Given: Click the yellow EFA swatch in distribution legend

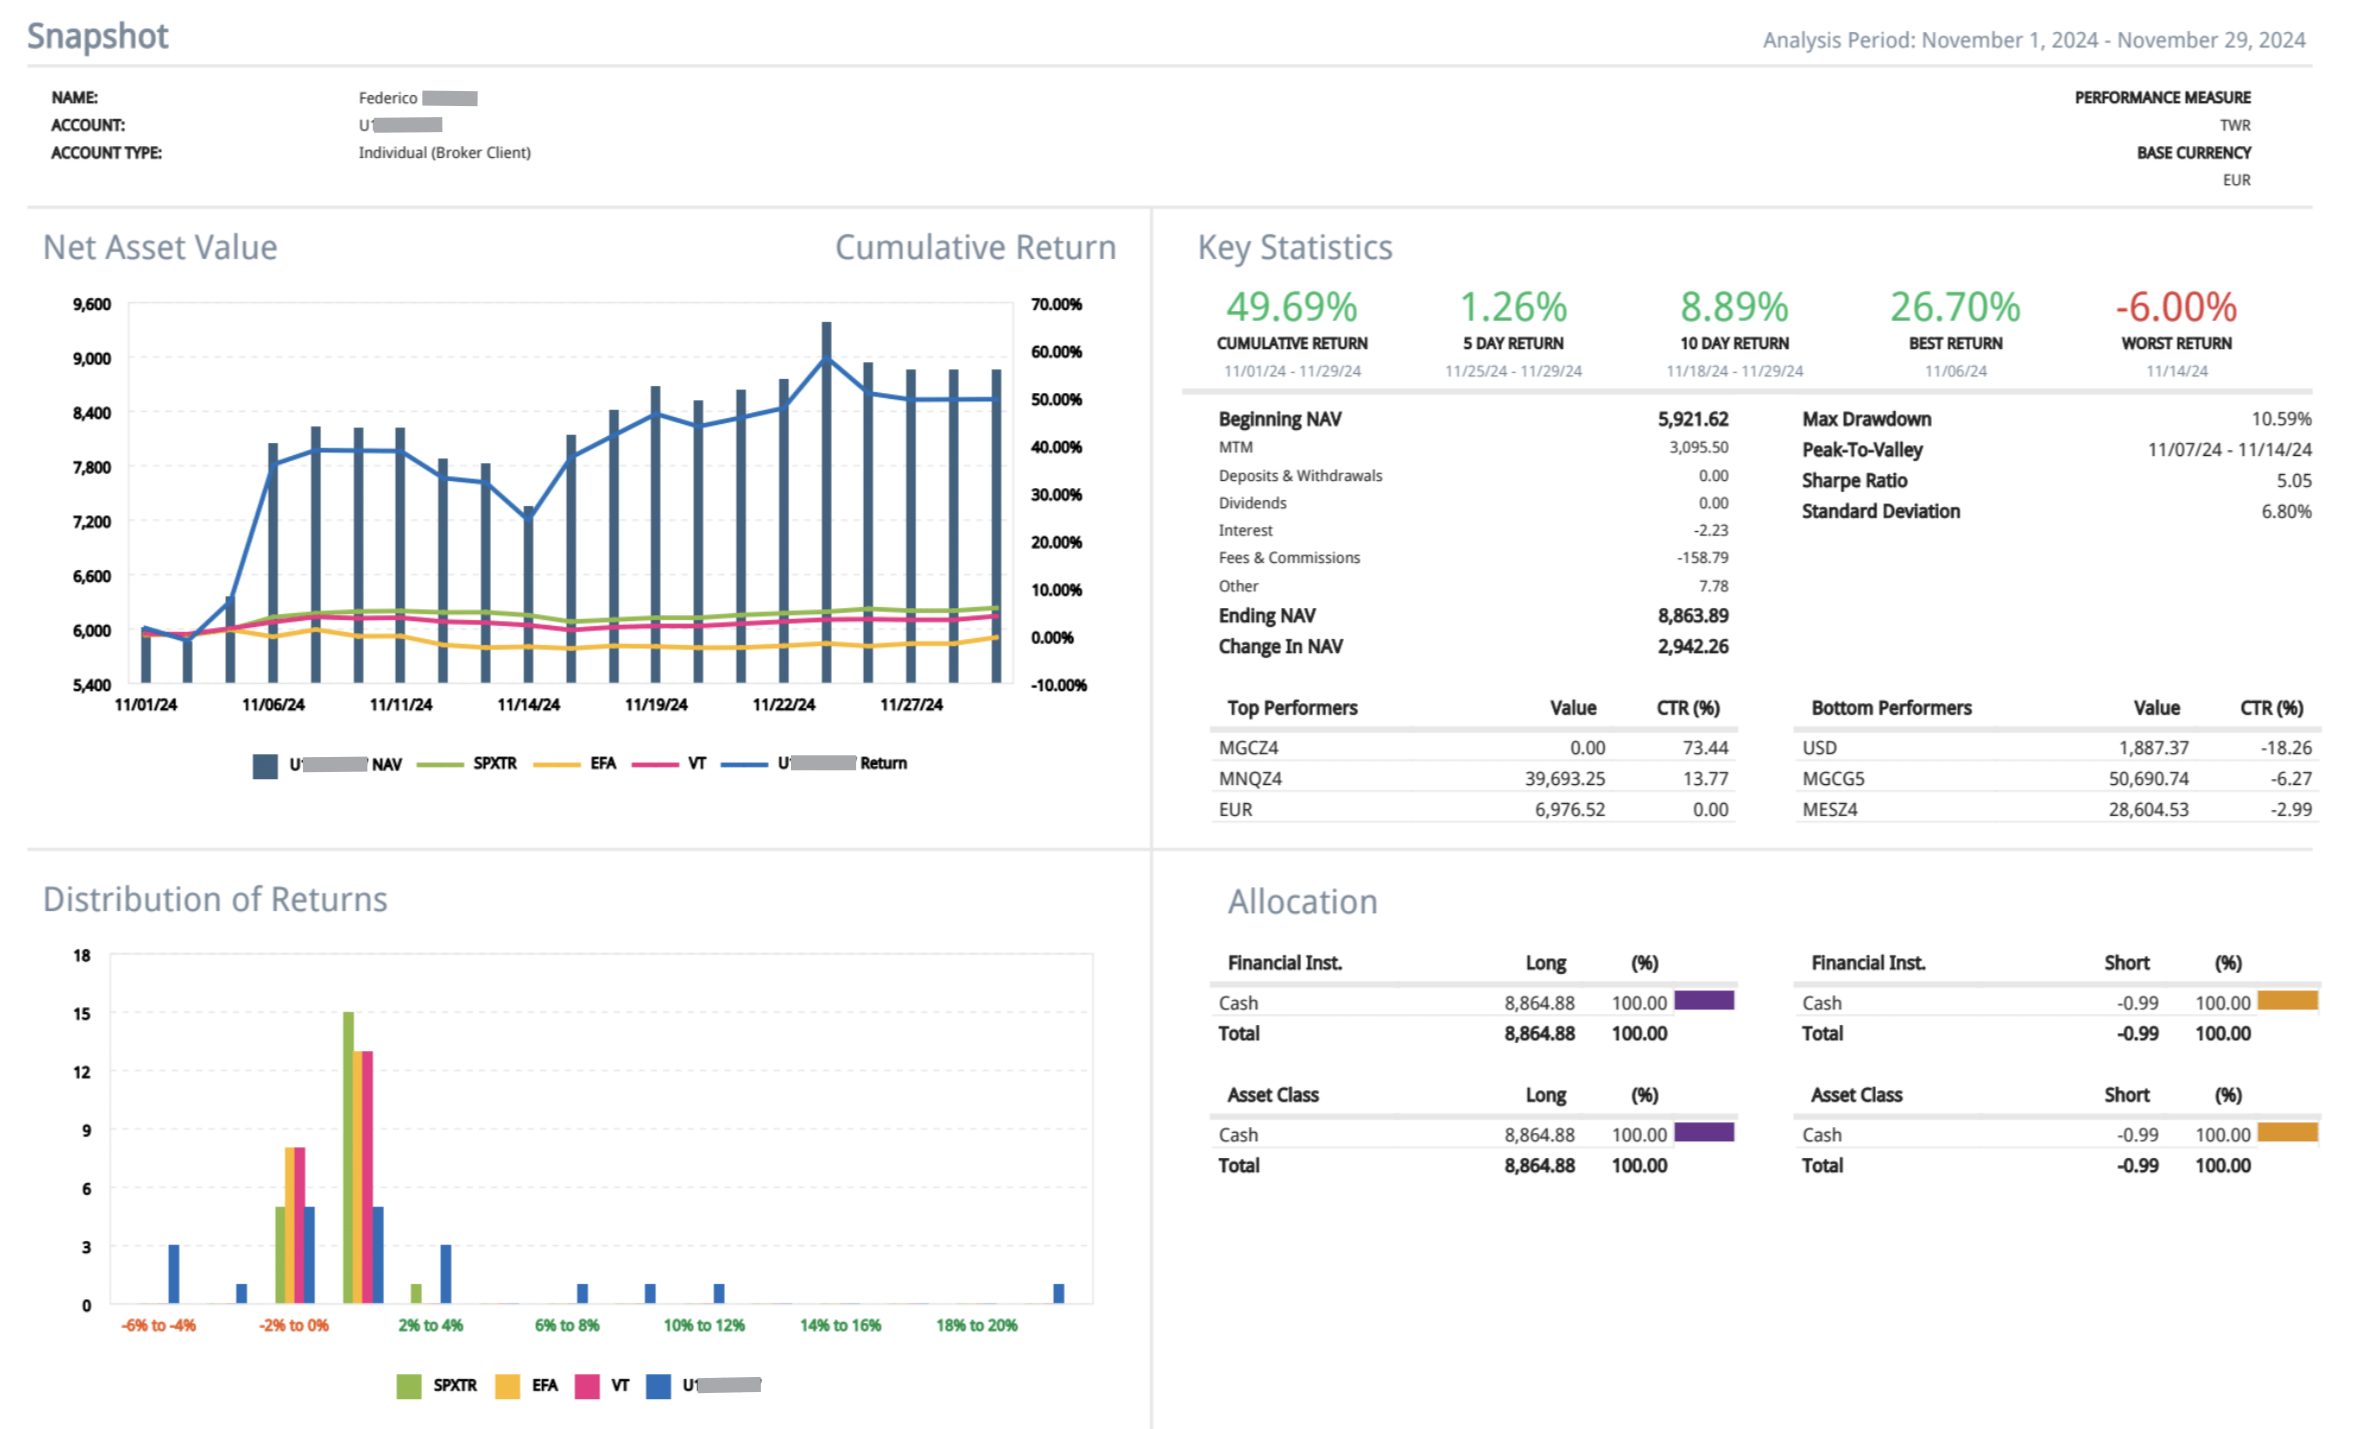Looking at the screenshot, I should (507, 1386).
